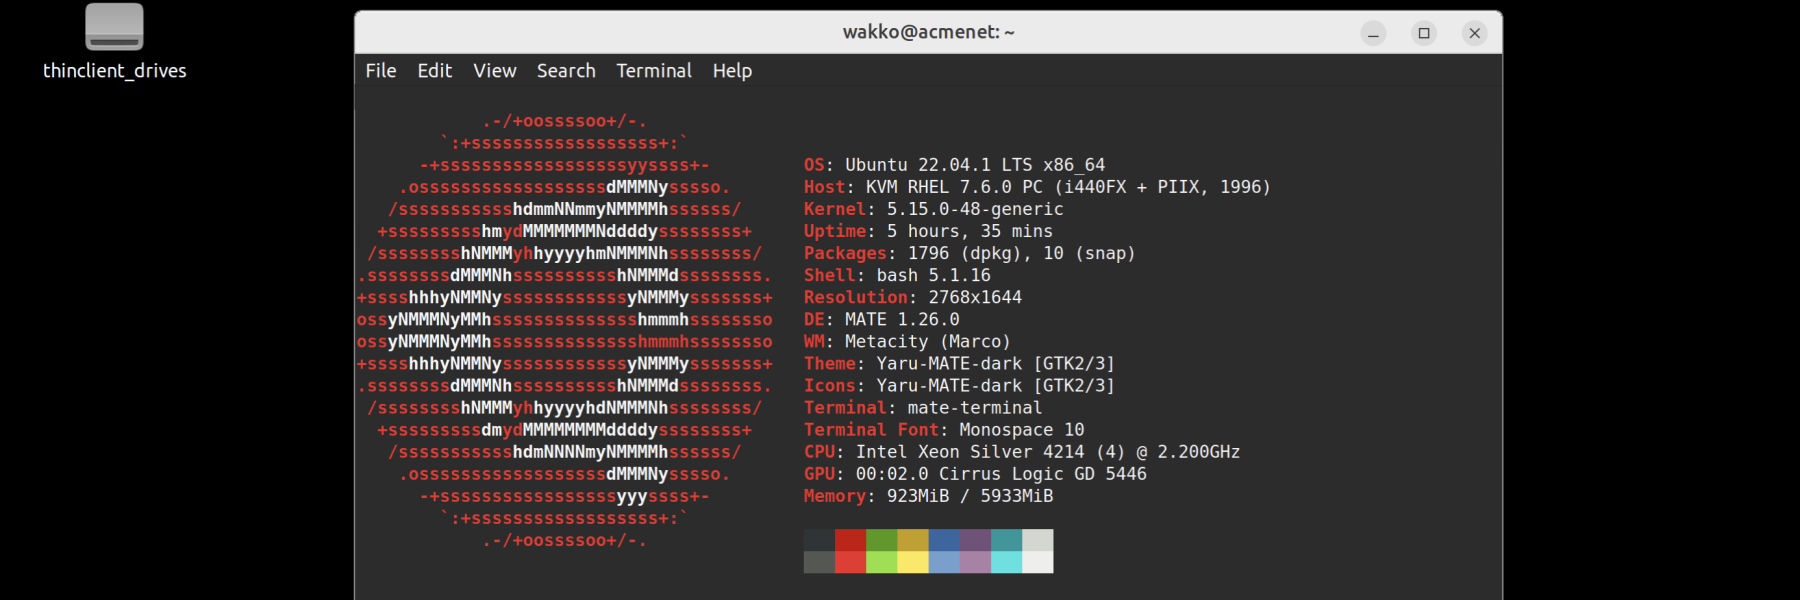Open the Help menu
1800x600 pixels.
(732, 71)
